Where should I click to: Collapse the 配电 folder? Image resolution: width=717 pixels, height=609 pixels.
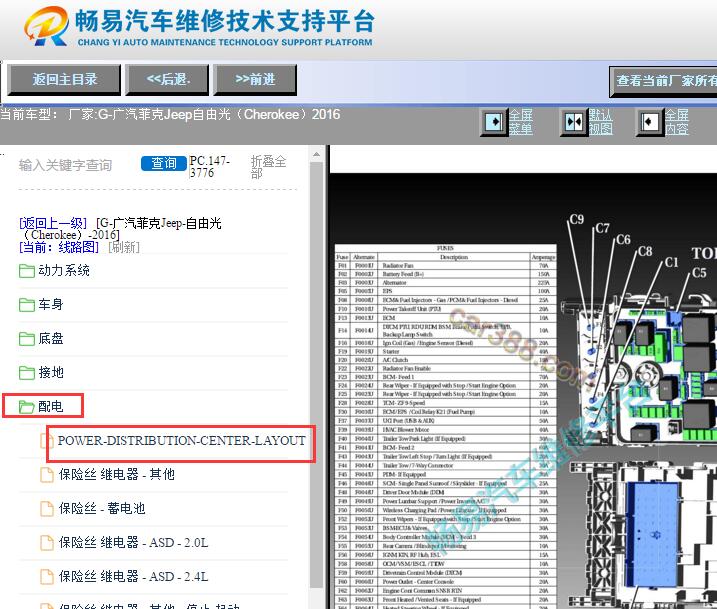(x=50, y=406)
